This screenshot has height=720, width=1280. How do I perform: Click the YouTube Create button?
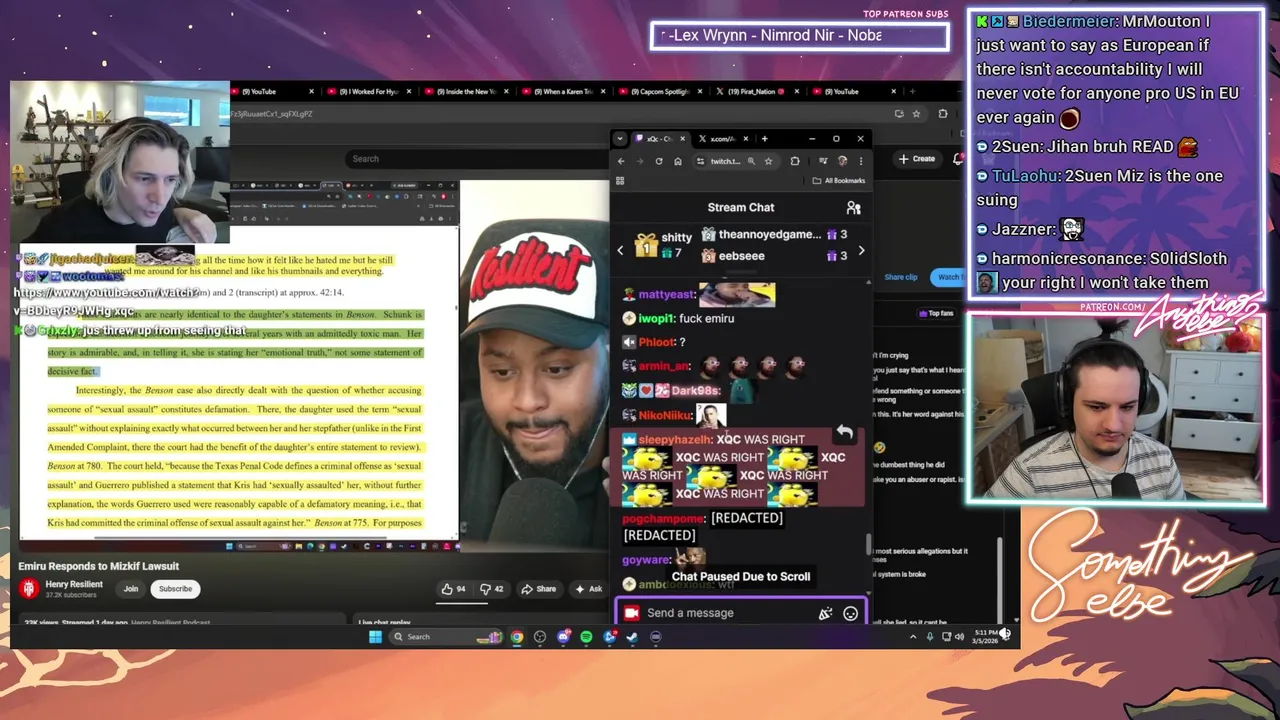point(917,159)
